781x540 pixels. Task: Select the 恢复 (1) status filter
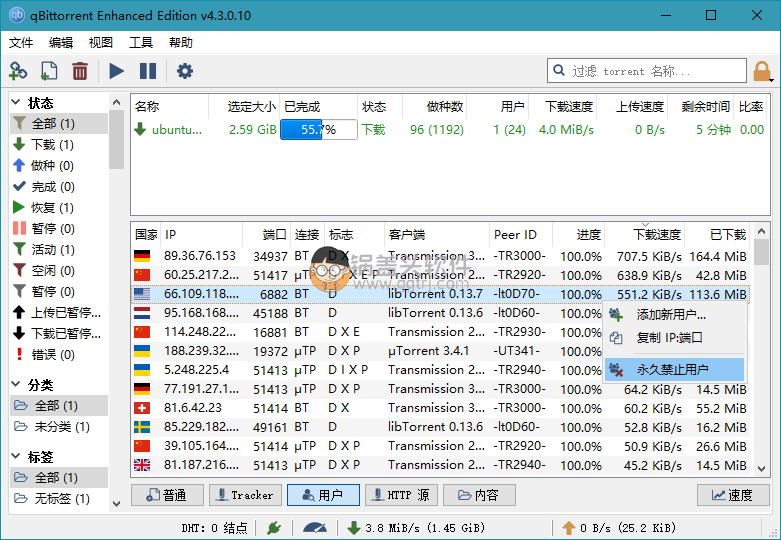point(59,207)
